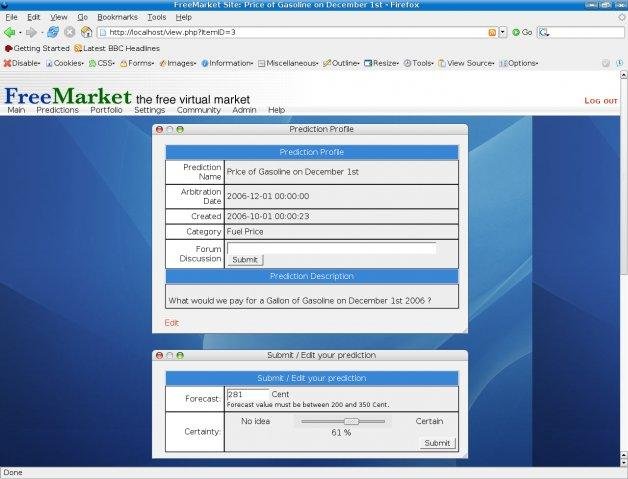Open the View menu
628x479 pixels.
(58, 17)
